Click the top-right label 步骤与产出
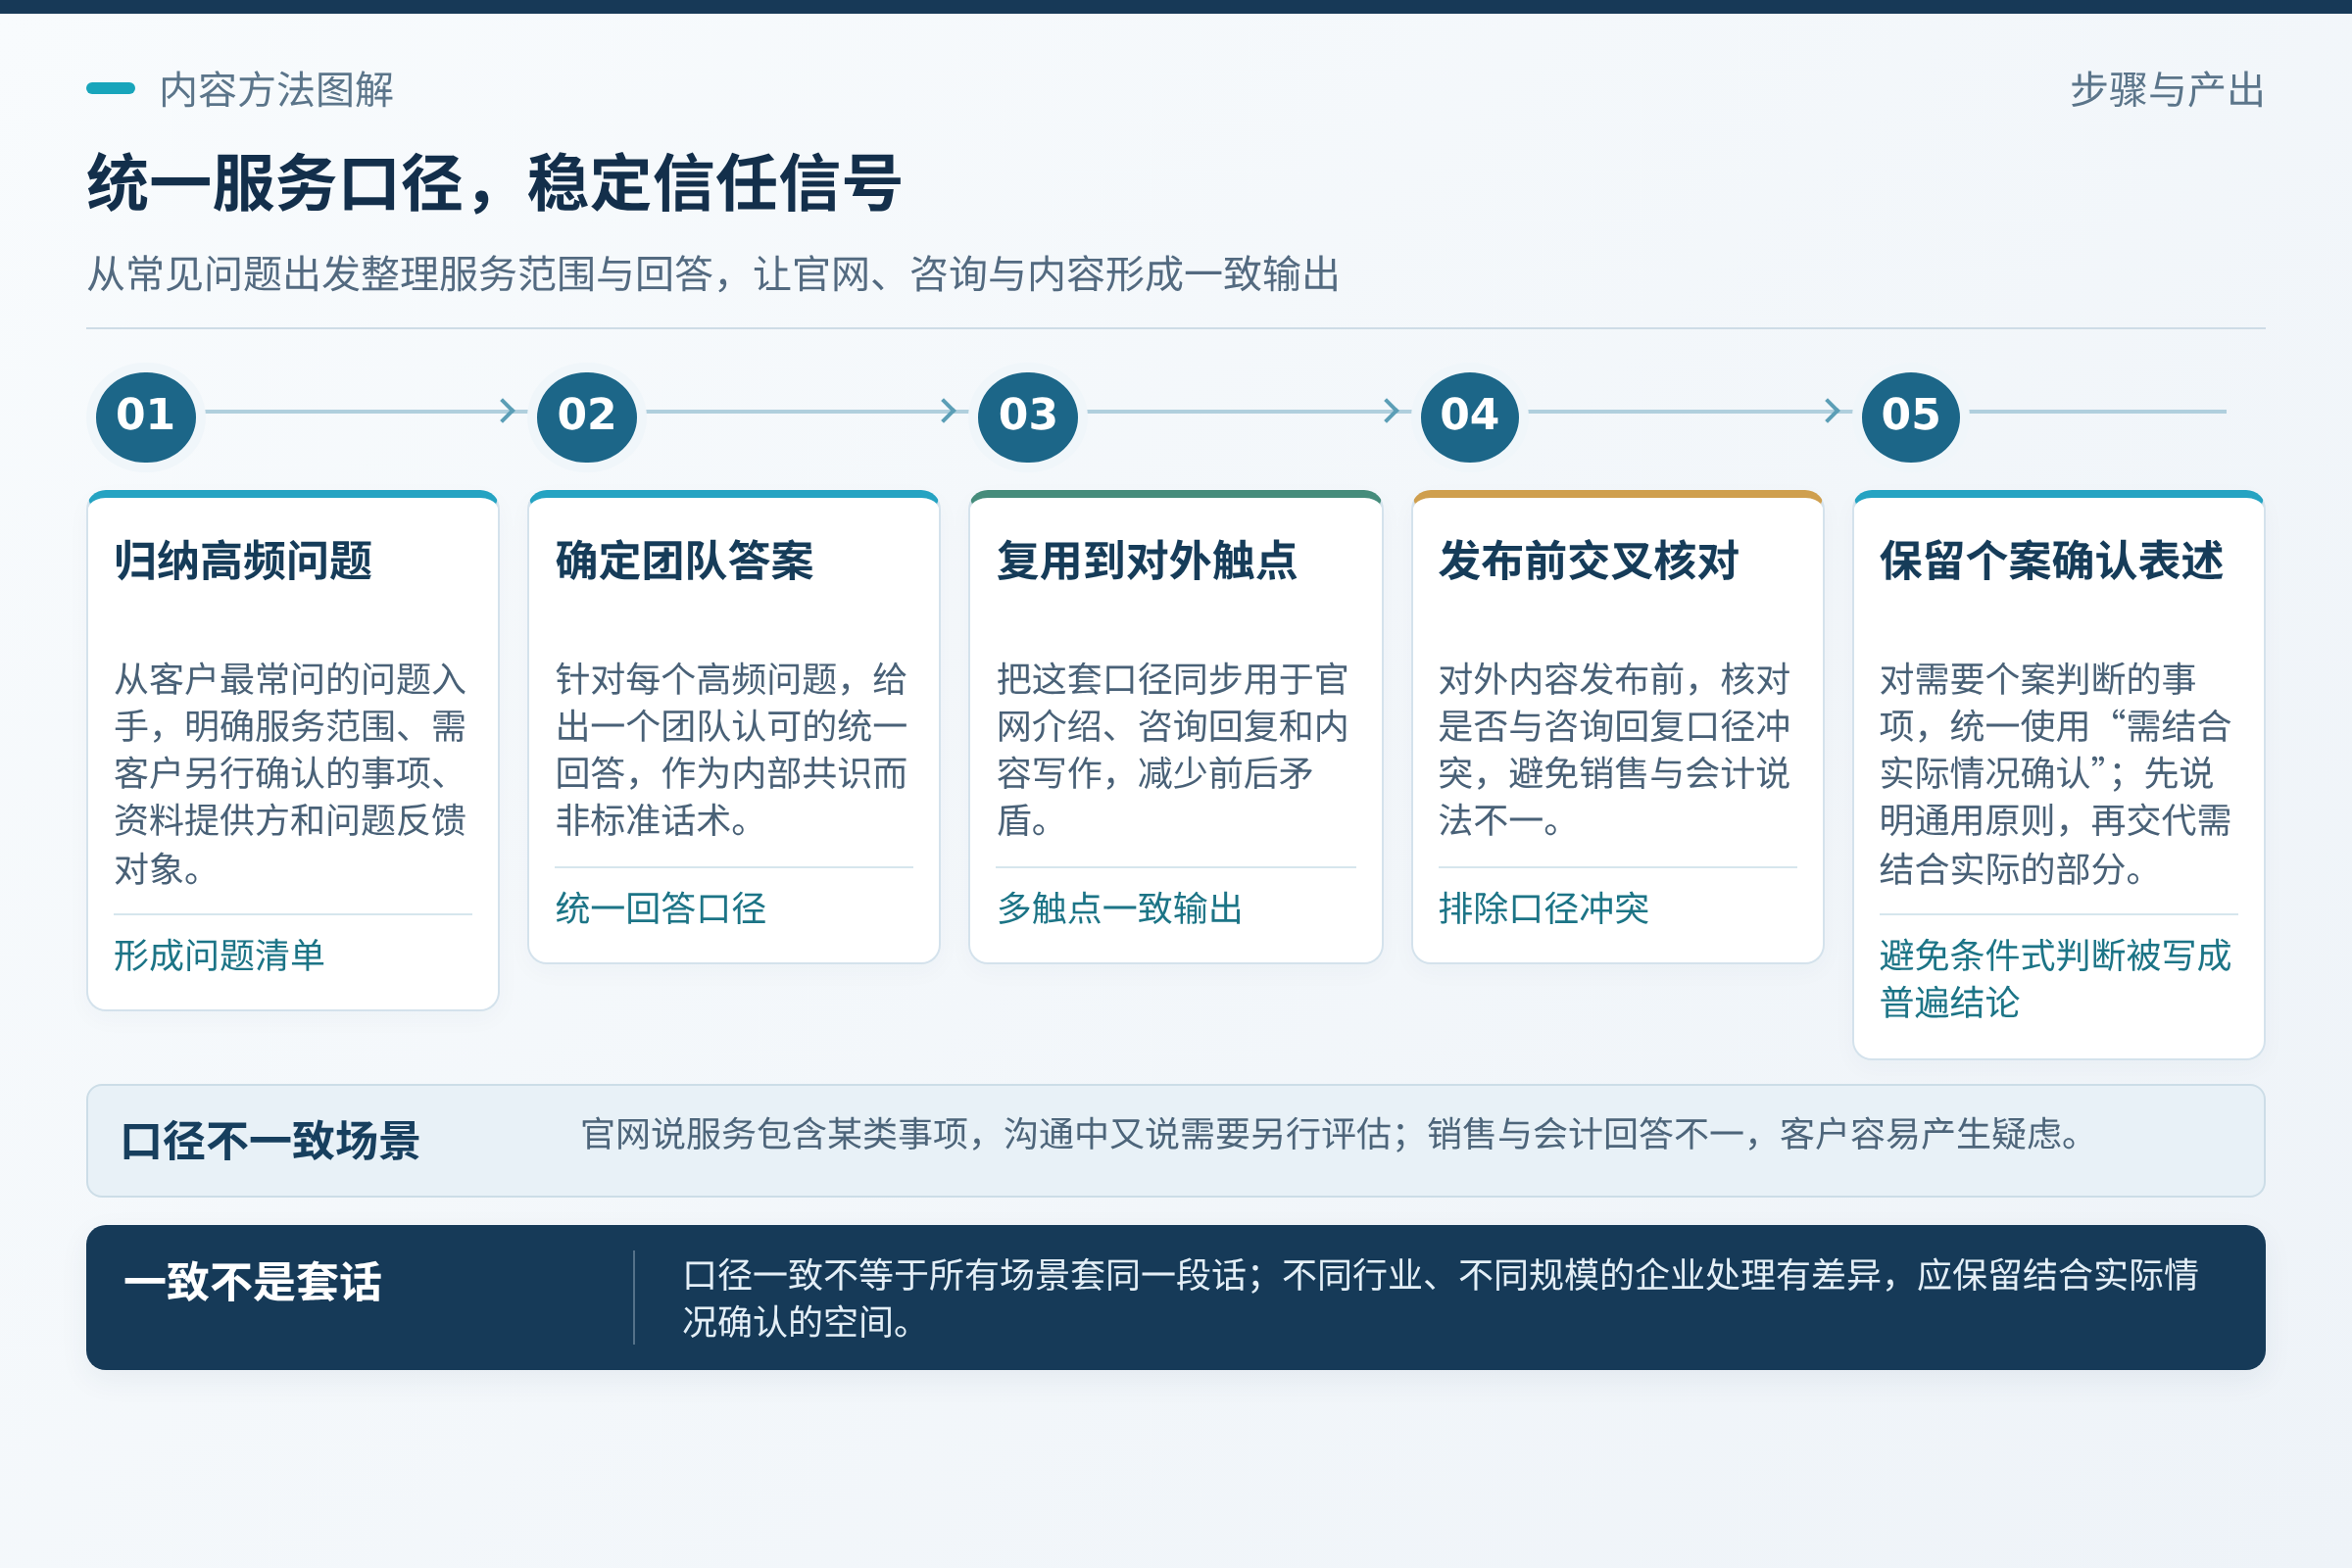Screen dimensions: 2352x1568 [2167, 90]
